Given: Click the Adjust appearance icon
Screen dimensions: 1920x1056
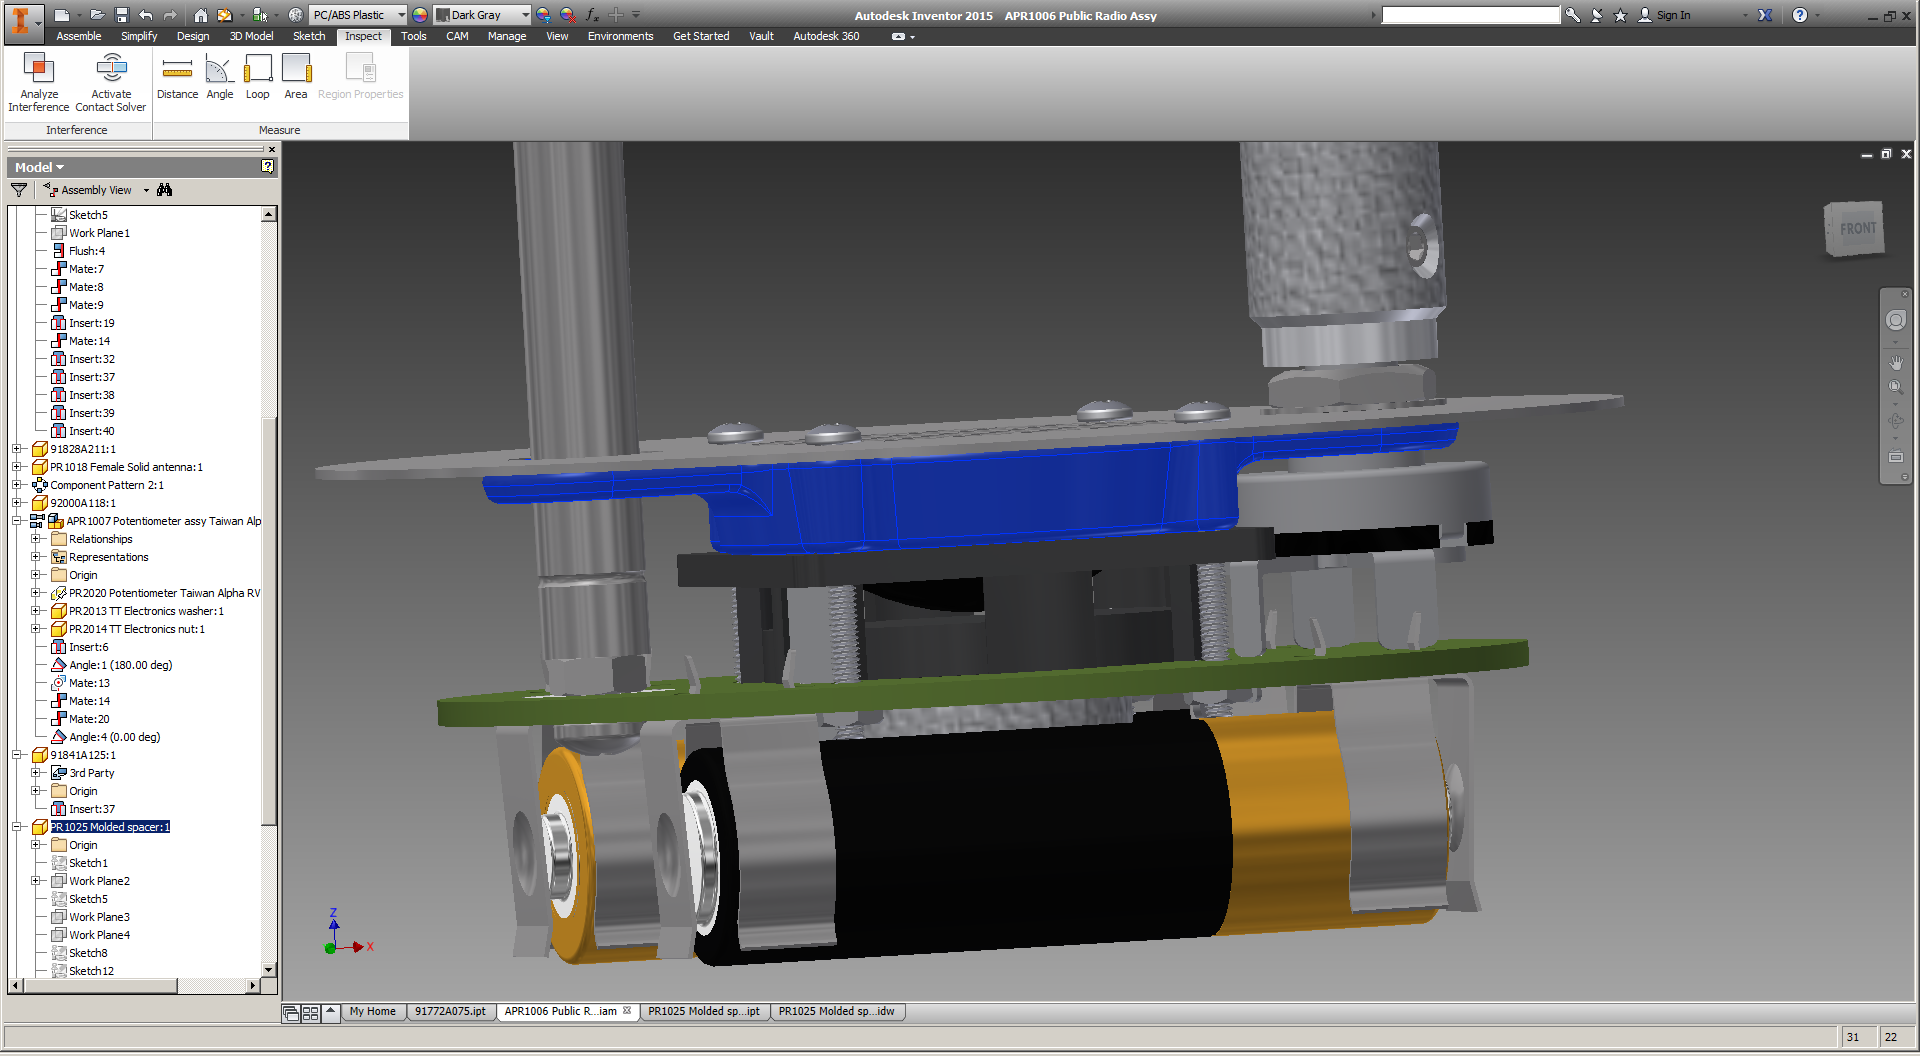Looking at the screenshot, I should pyautogui.click(x=543, y=15).
